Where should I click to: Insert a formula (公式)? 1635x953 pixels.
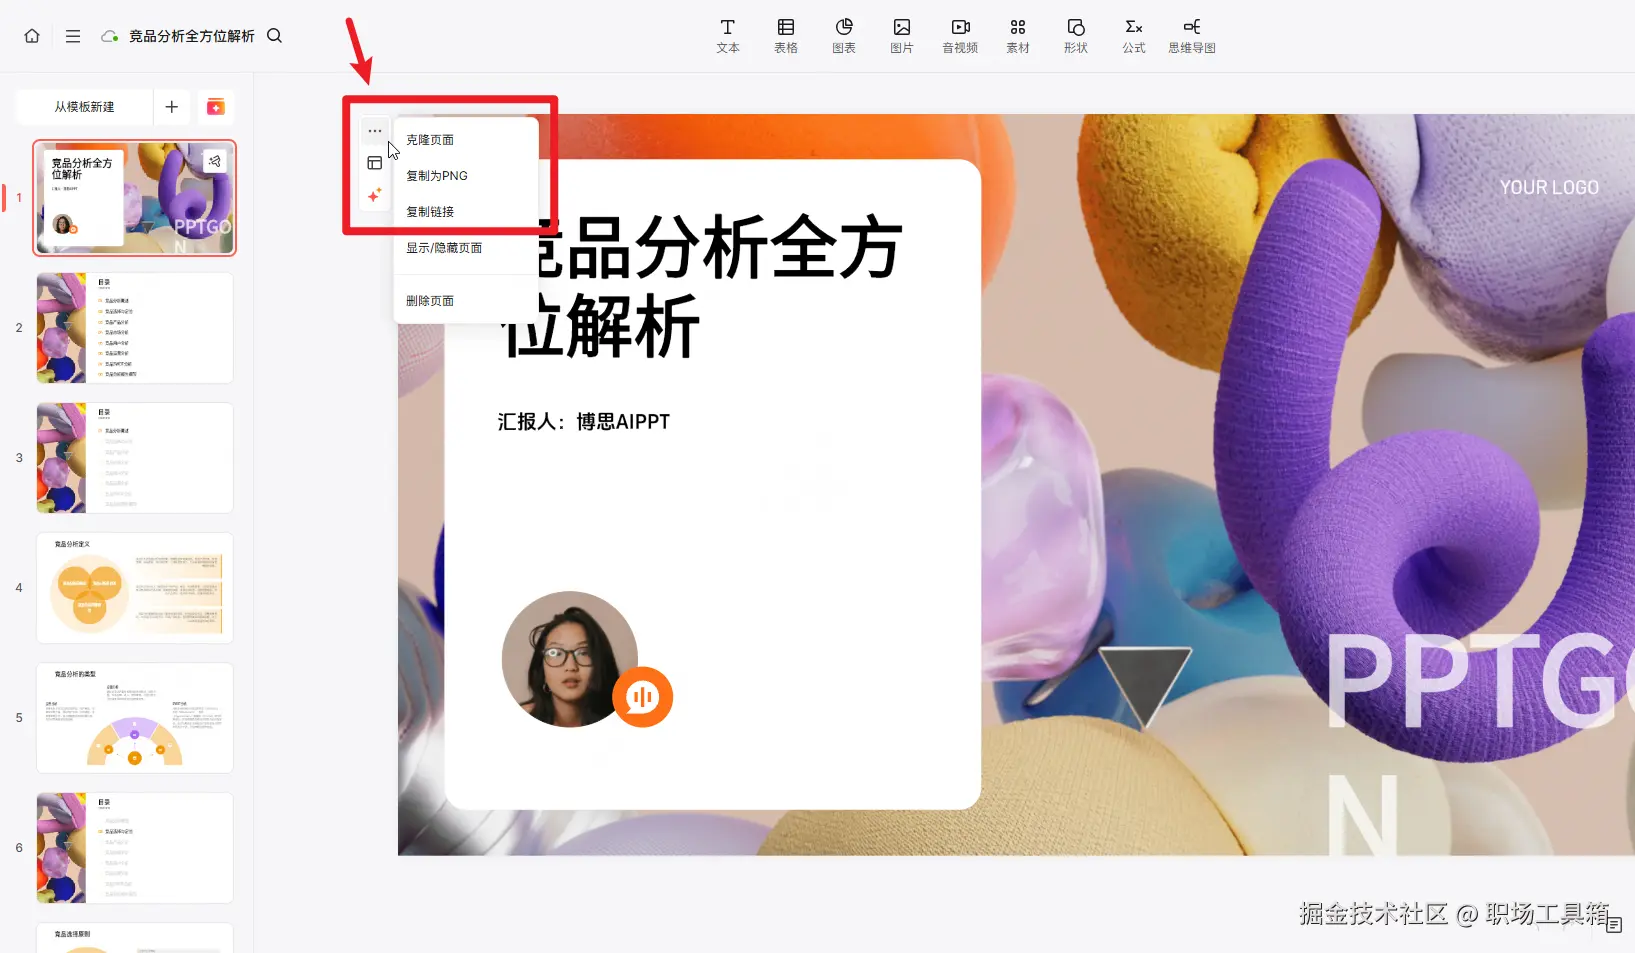click(1134, 36)
